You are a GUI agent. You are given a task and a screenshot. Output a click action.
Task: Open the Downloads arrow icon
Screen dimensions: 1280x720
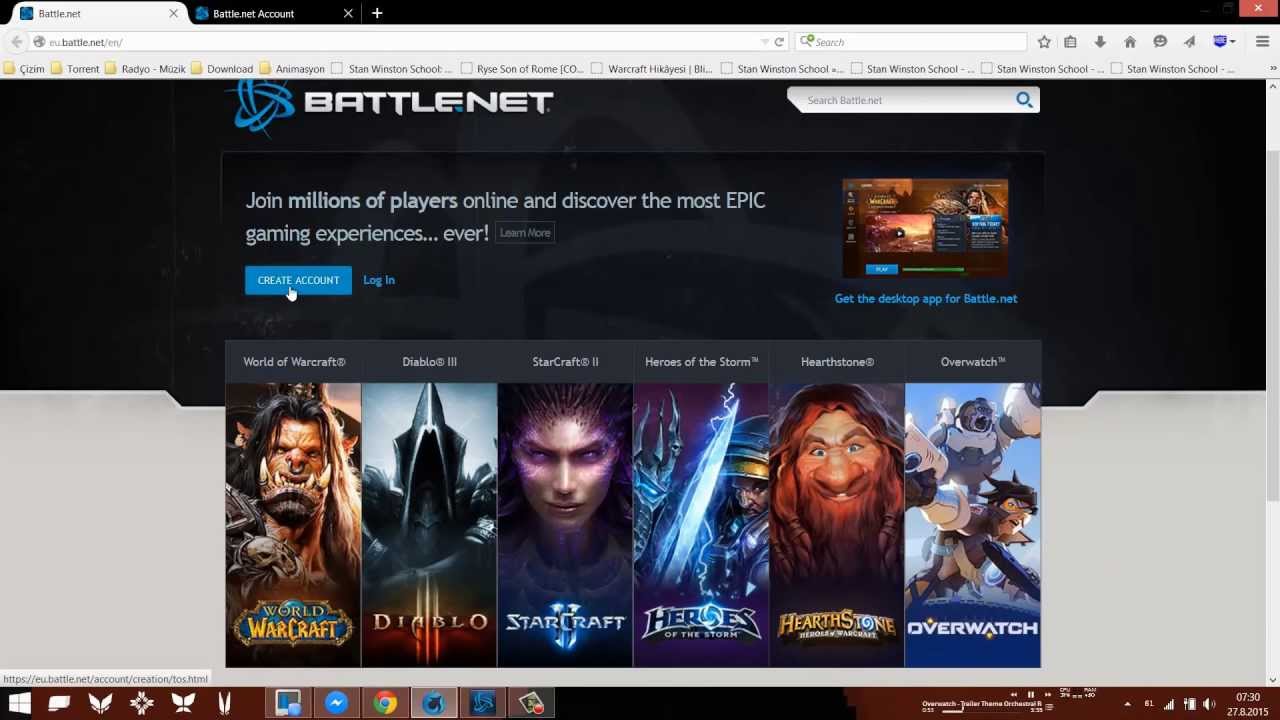pos(1100,42)
